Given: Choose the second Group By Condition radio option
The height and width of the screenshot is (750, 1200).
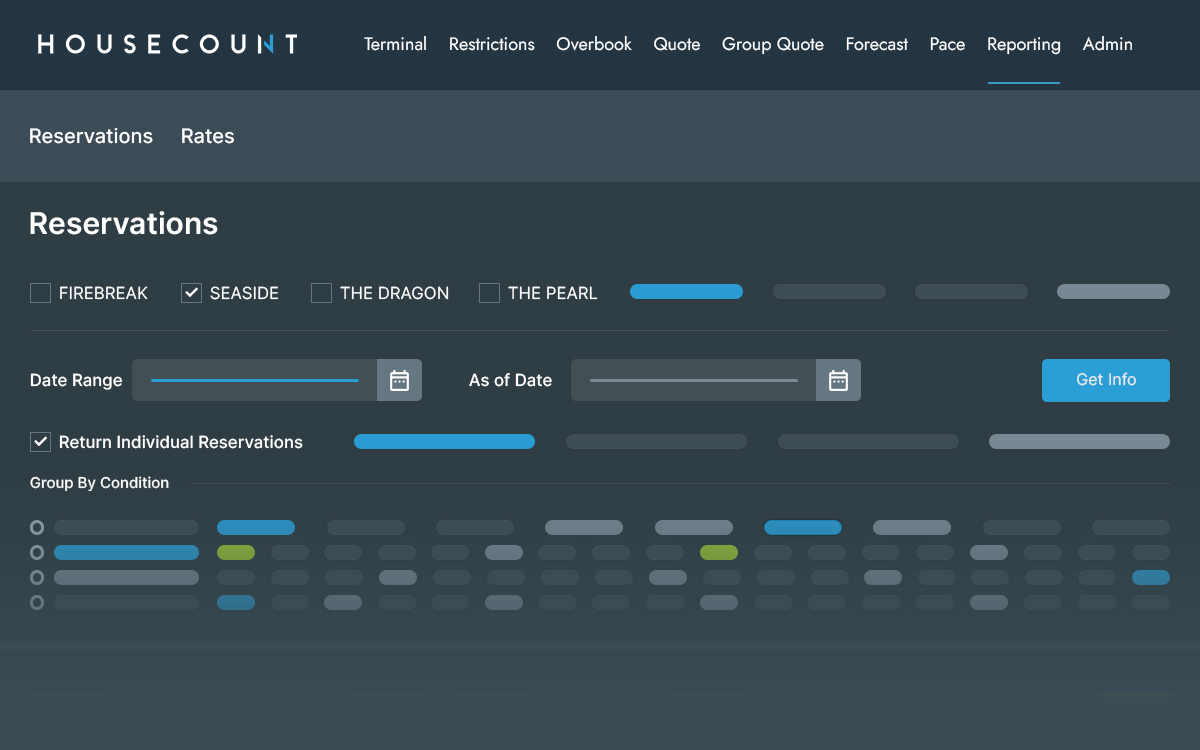Looking at the screenshot, I should pos(37,552).
